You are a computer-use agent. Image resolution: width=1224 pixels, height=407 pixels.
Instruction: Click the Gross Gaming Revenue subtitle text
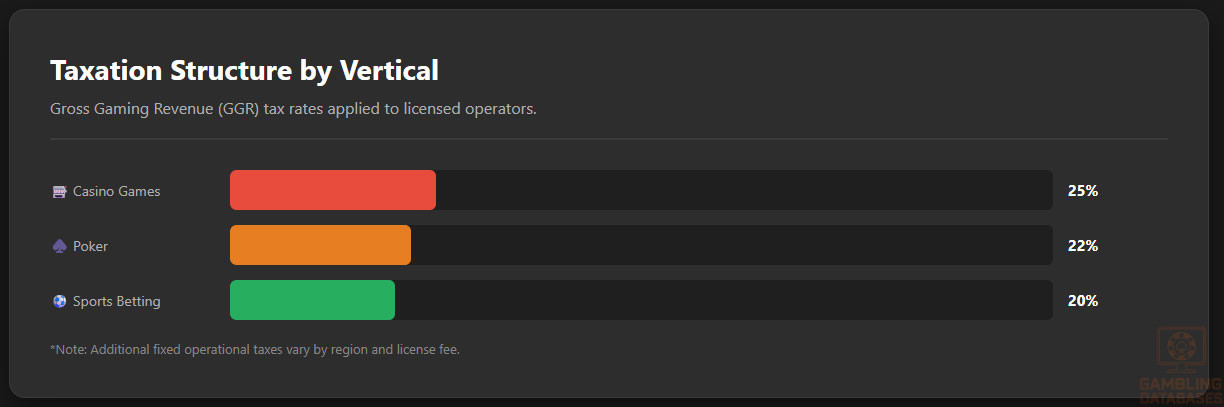[293, 108]
